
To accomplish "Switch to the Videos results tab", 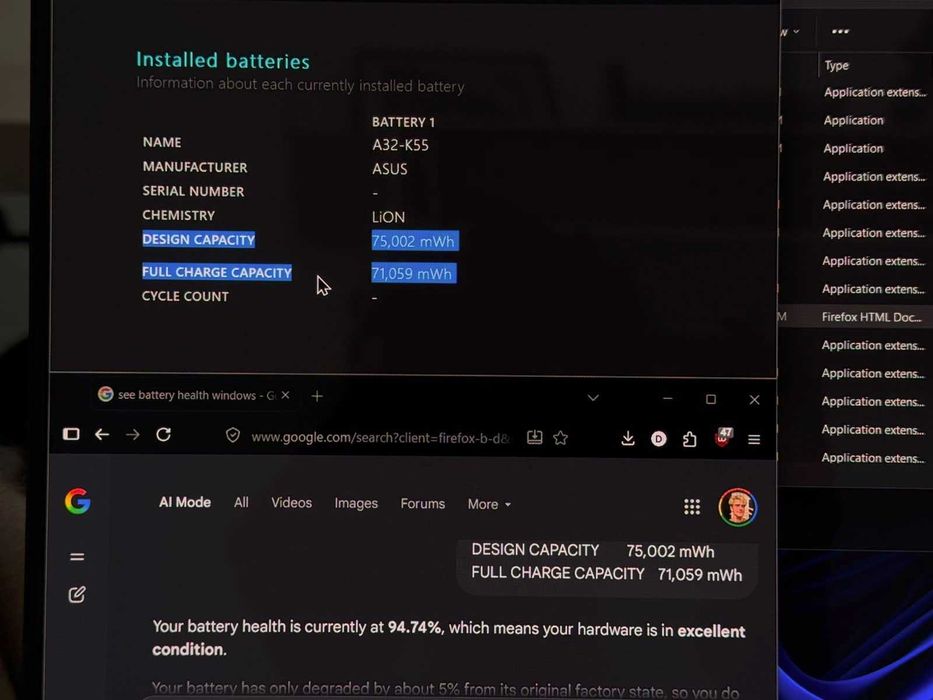I will (x=292, y=503).
